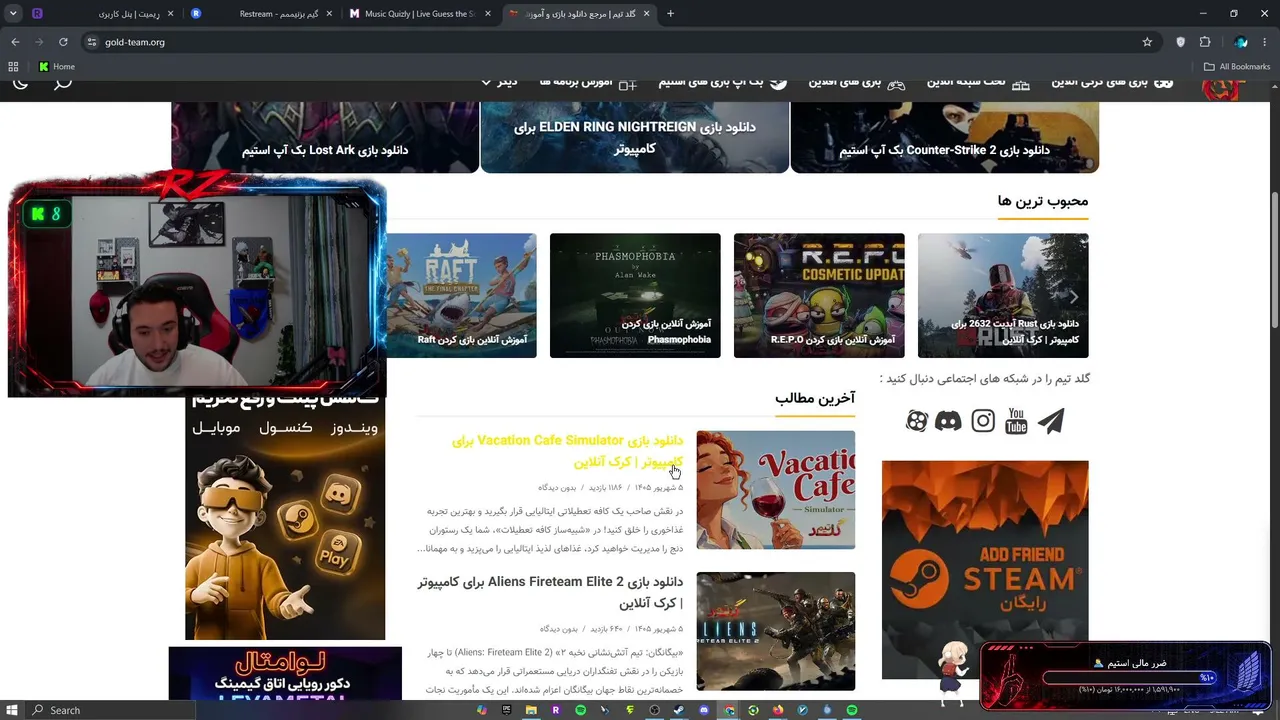Screen dimensions: 1280x720
Task: Open Lost Ark Steam backup card
Action: click(x=325, y=137)
